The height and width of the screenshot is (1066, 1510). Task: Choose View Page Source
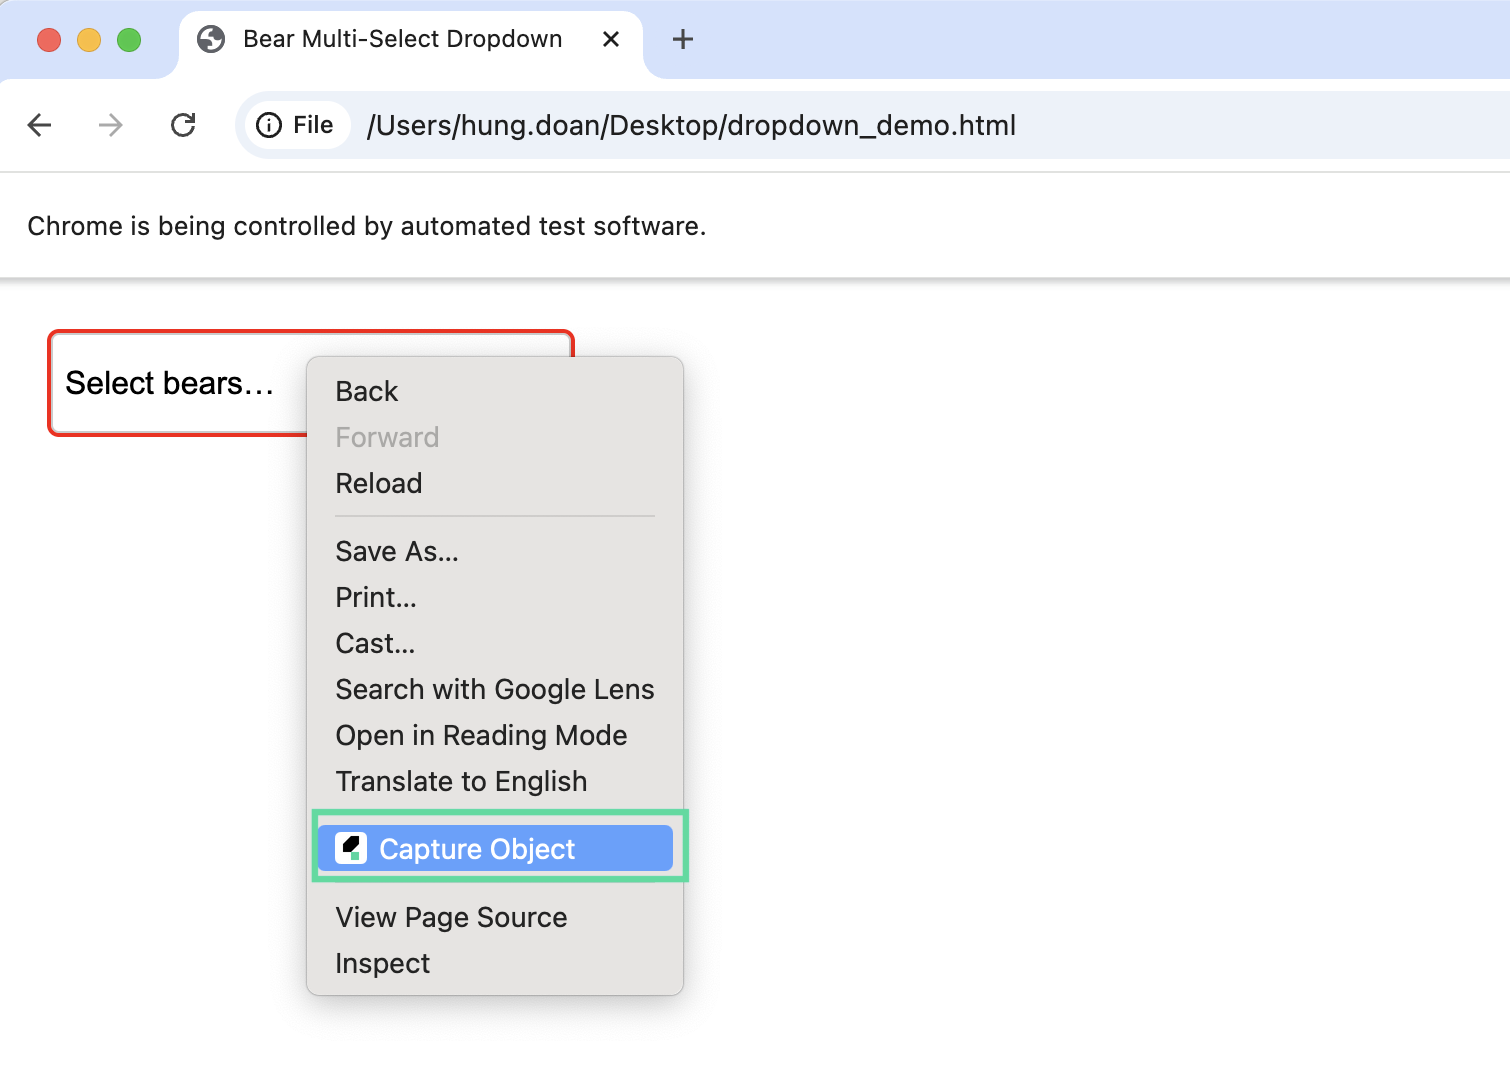[x=451, y=917]
